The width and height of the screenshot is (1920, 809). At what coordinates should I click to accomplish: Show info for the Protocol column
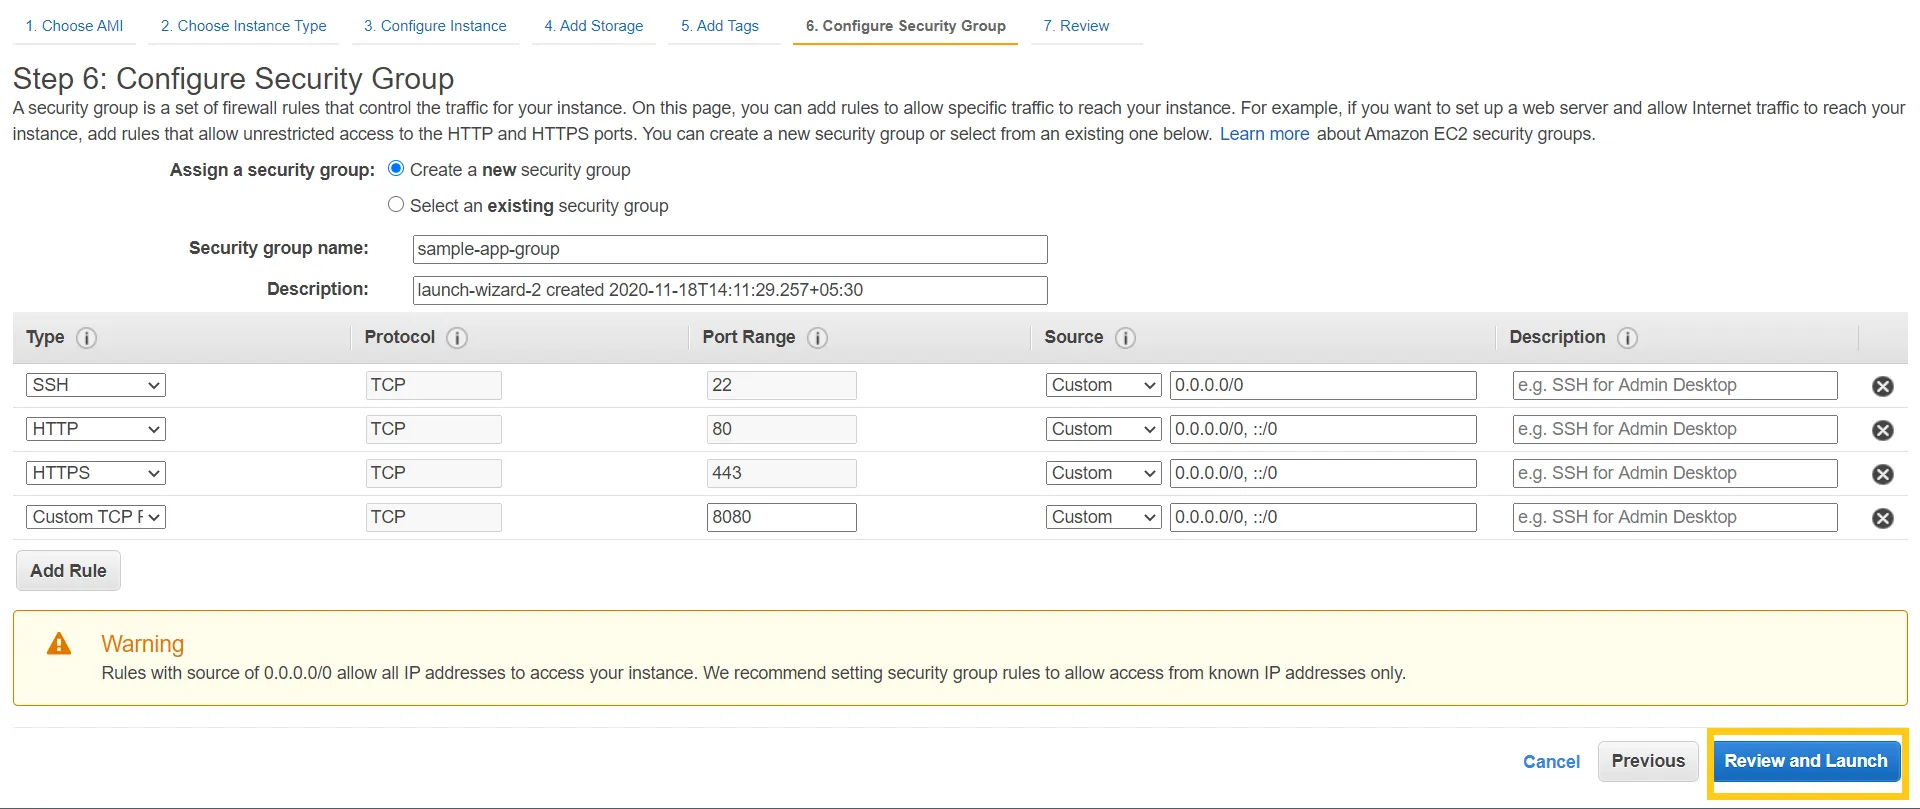[457, 338]
